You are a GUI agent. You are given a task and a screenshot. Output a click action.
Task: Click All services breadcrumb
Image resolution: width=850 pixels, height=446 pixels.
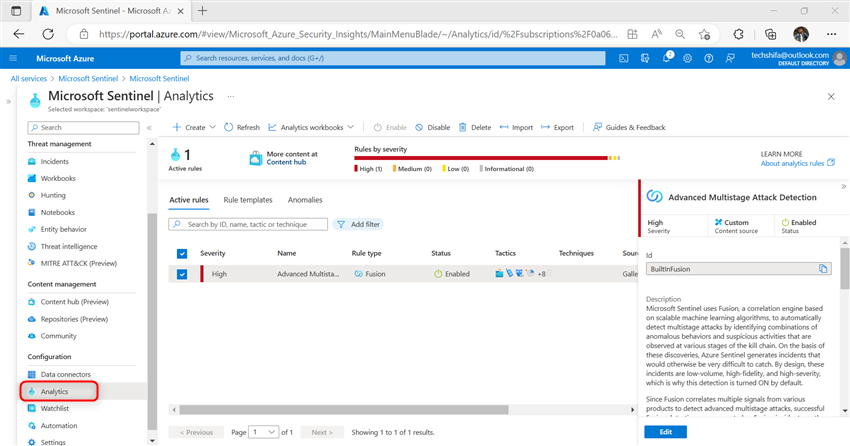click(29, 79)
